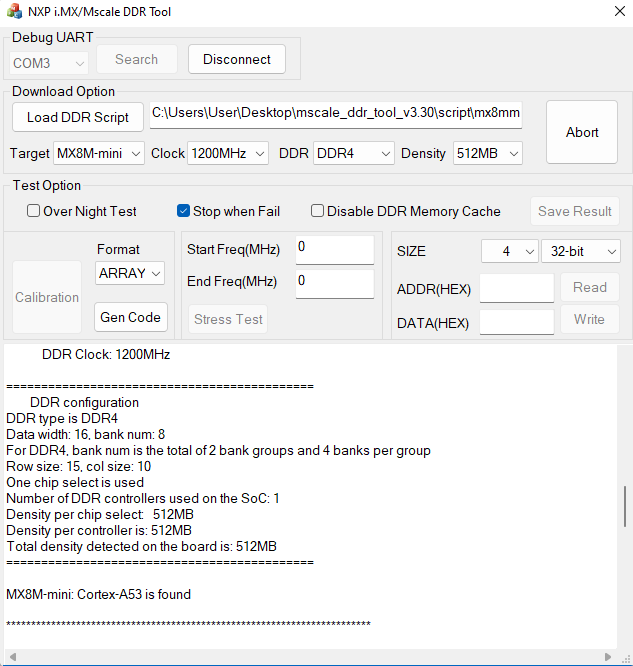Click the log's horizontal scroll right arrow
This screenshot has width=633, height=666.
[608, 657]
